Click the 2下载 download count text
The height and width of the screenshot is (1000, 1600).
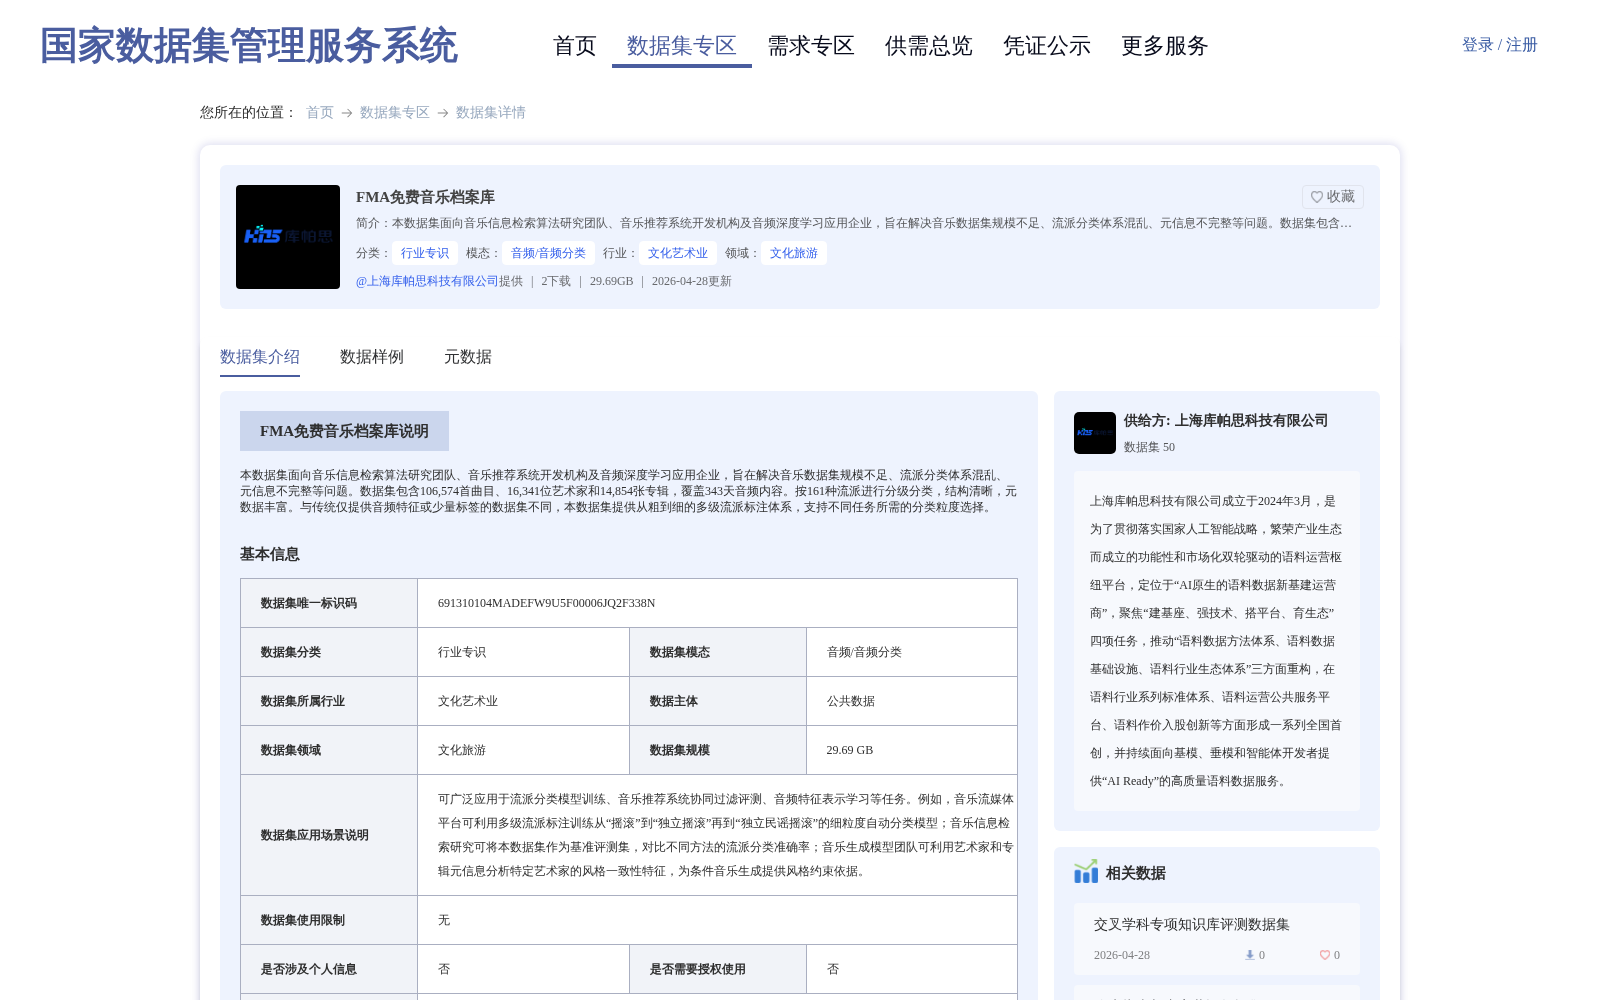[x=556, y=281]
